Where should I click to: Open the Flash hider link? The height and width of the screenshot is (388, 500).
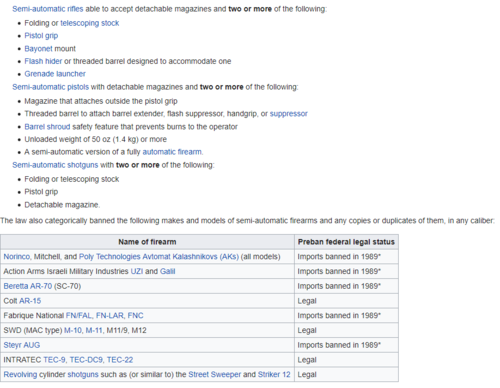[x=43, y=61]
